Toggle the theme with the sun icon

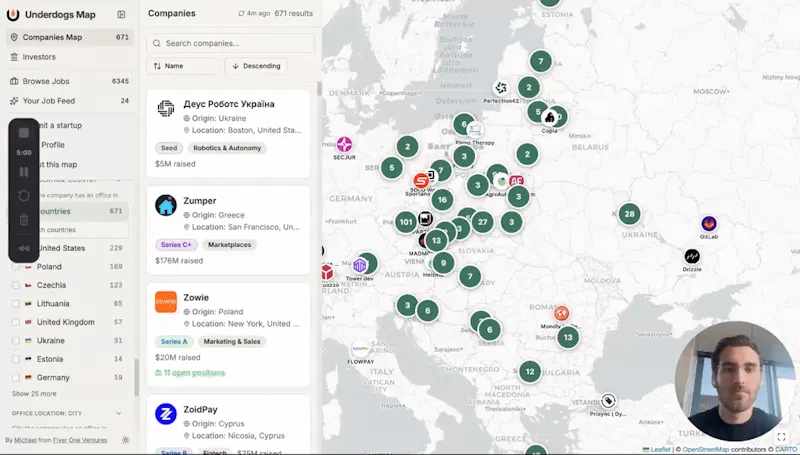click(x=126, y=440)
